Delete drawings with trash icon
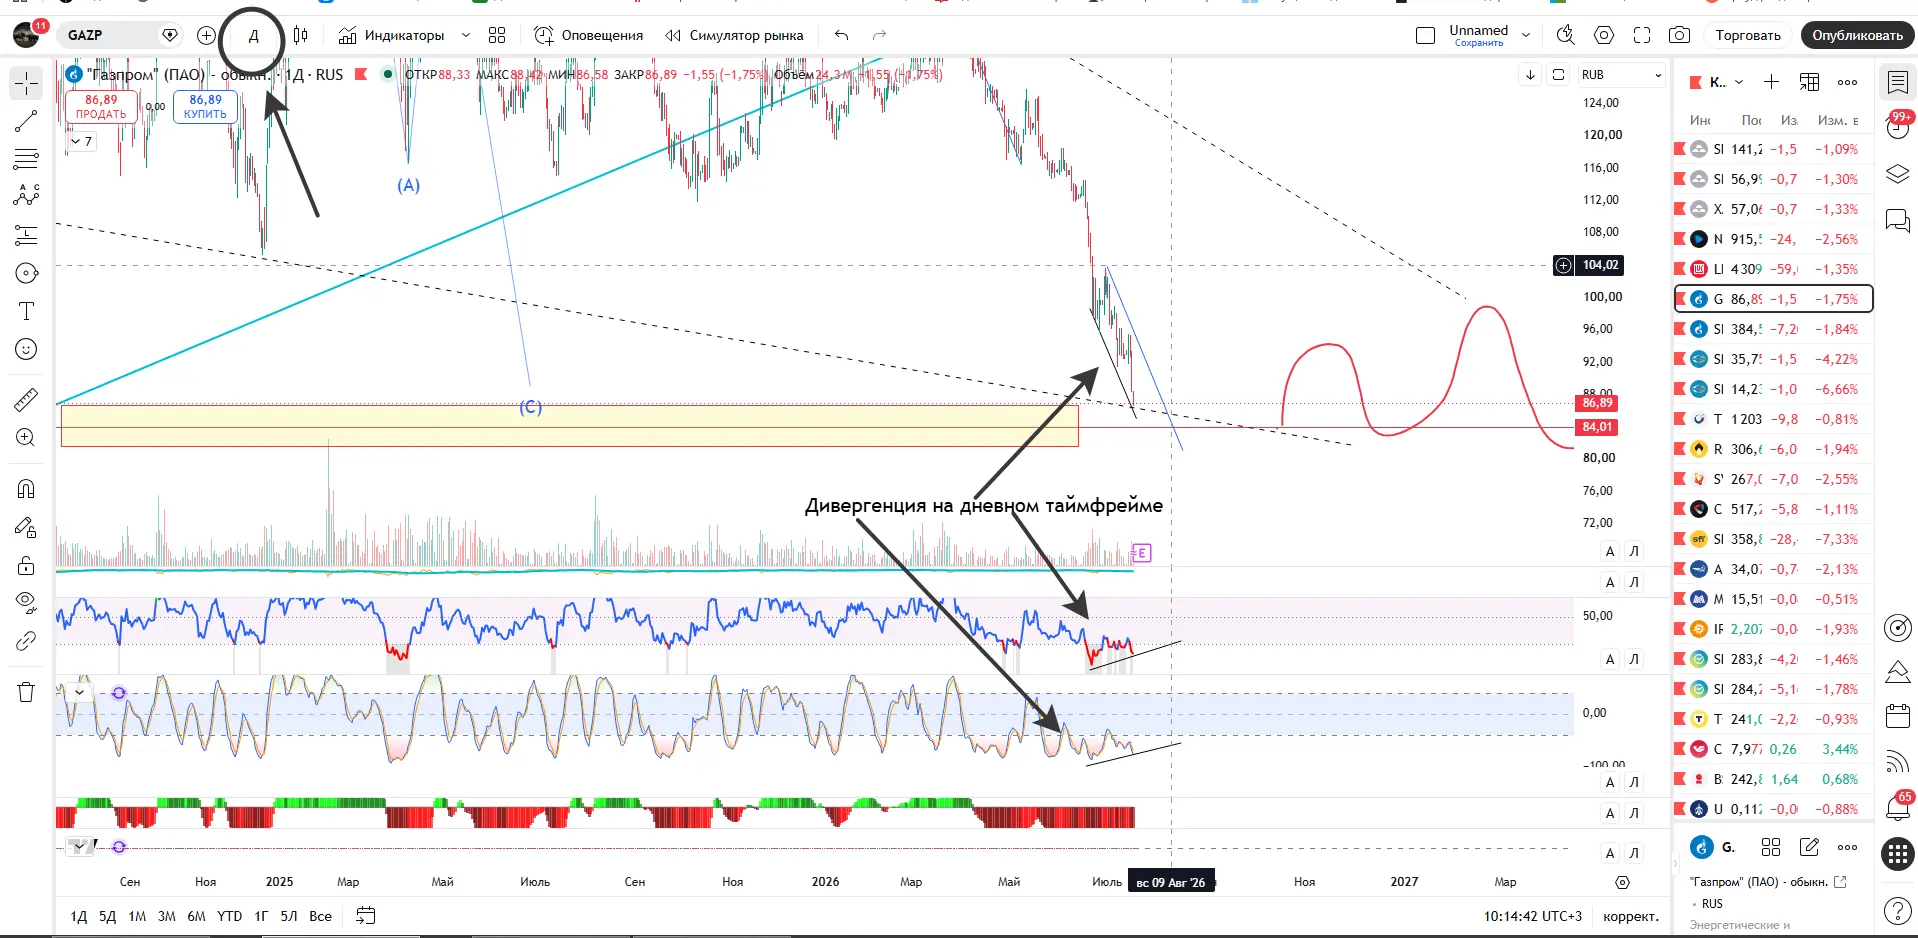Viewport: 1918px width, 938px height. 26,692
